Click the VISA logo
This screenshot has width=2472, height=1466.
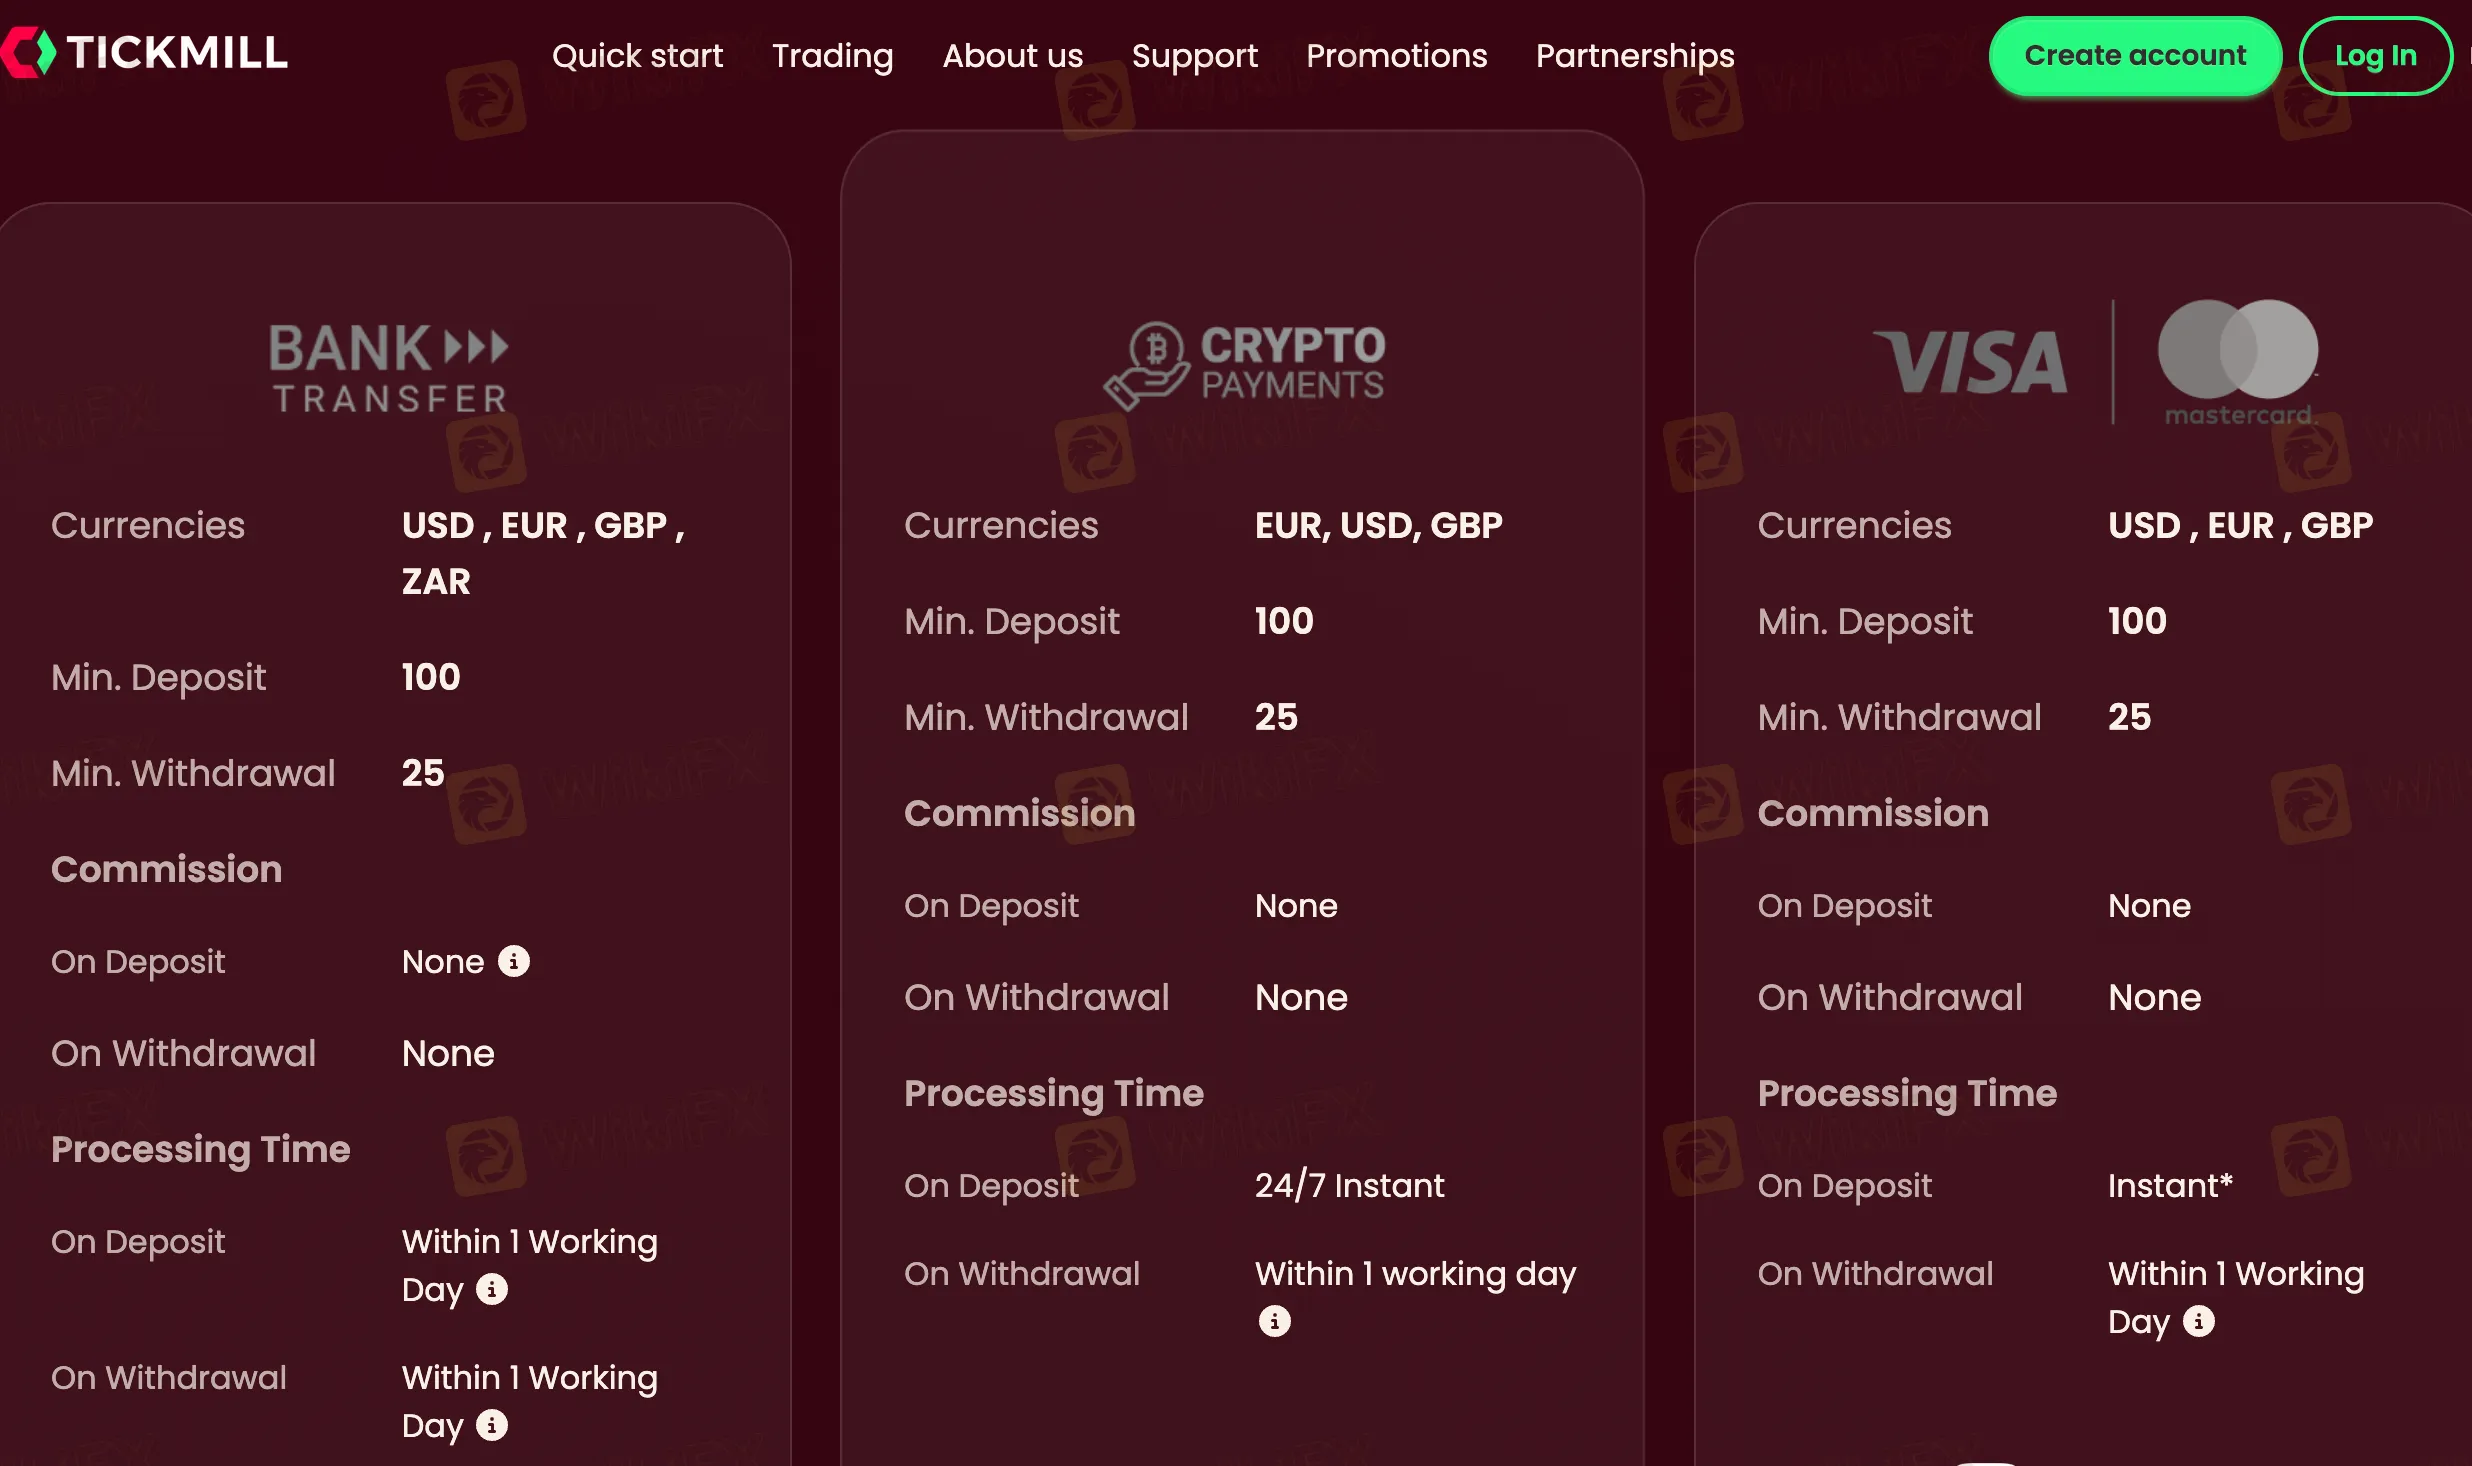click(x=1968, y=362)
